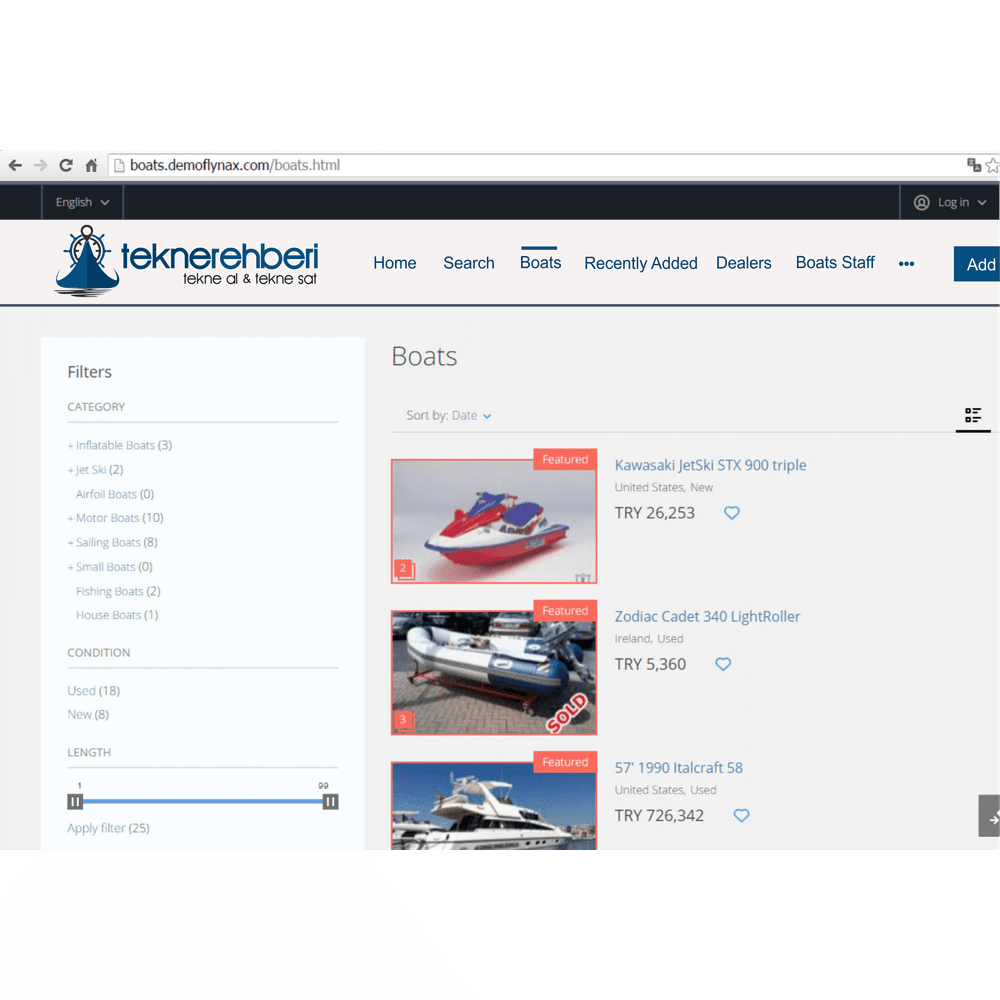Click the length slider minimum handle

click(x=75, y=802)
